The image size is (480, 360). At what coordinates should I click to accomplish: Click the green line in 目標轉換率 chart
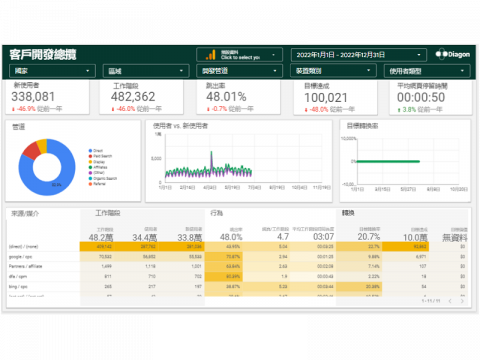[388, 161]
